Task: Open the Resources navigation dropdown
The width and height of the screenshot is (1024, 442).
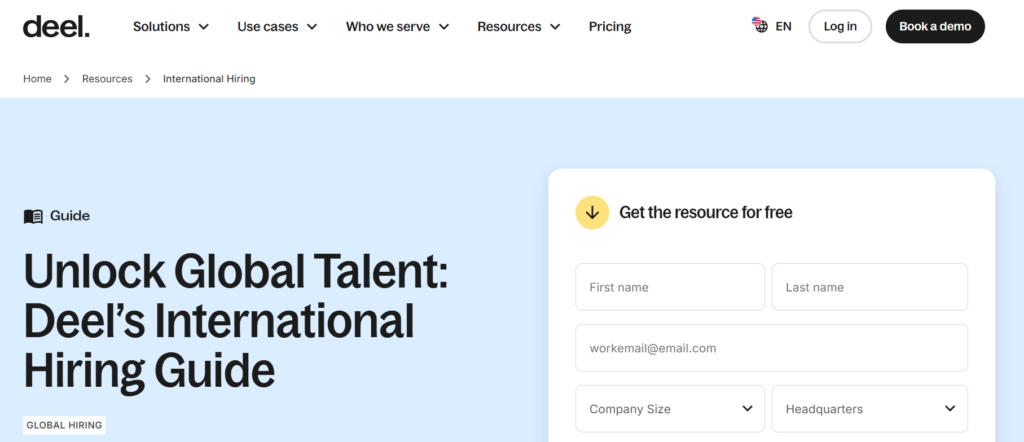Action: click(x=518, y=27)
